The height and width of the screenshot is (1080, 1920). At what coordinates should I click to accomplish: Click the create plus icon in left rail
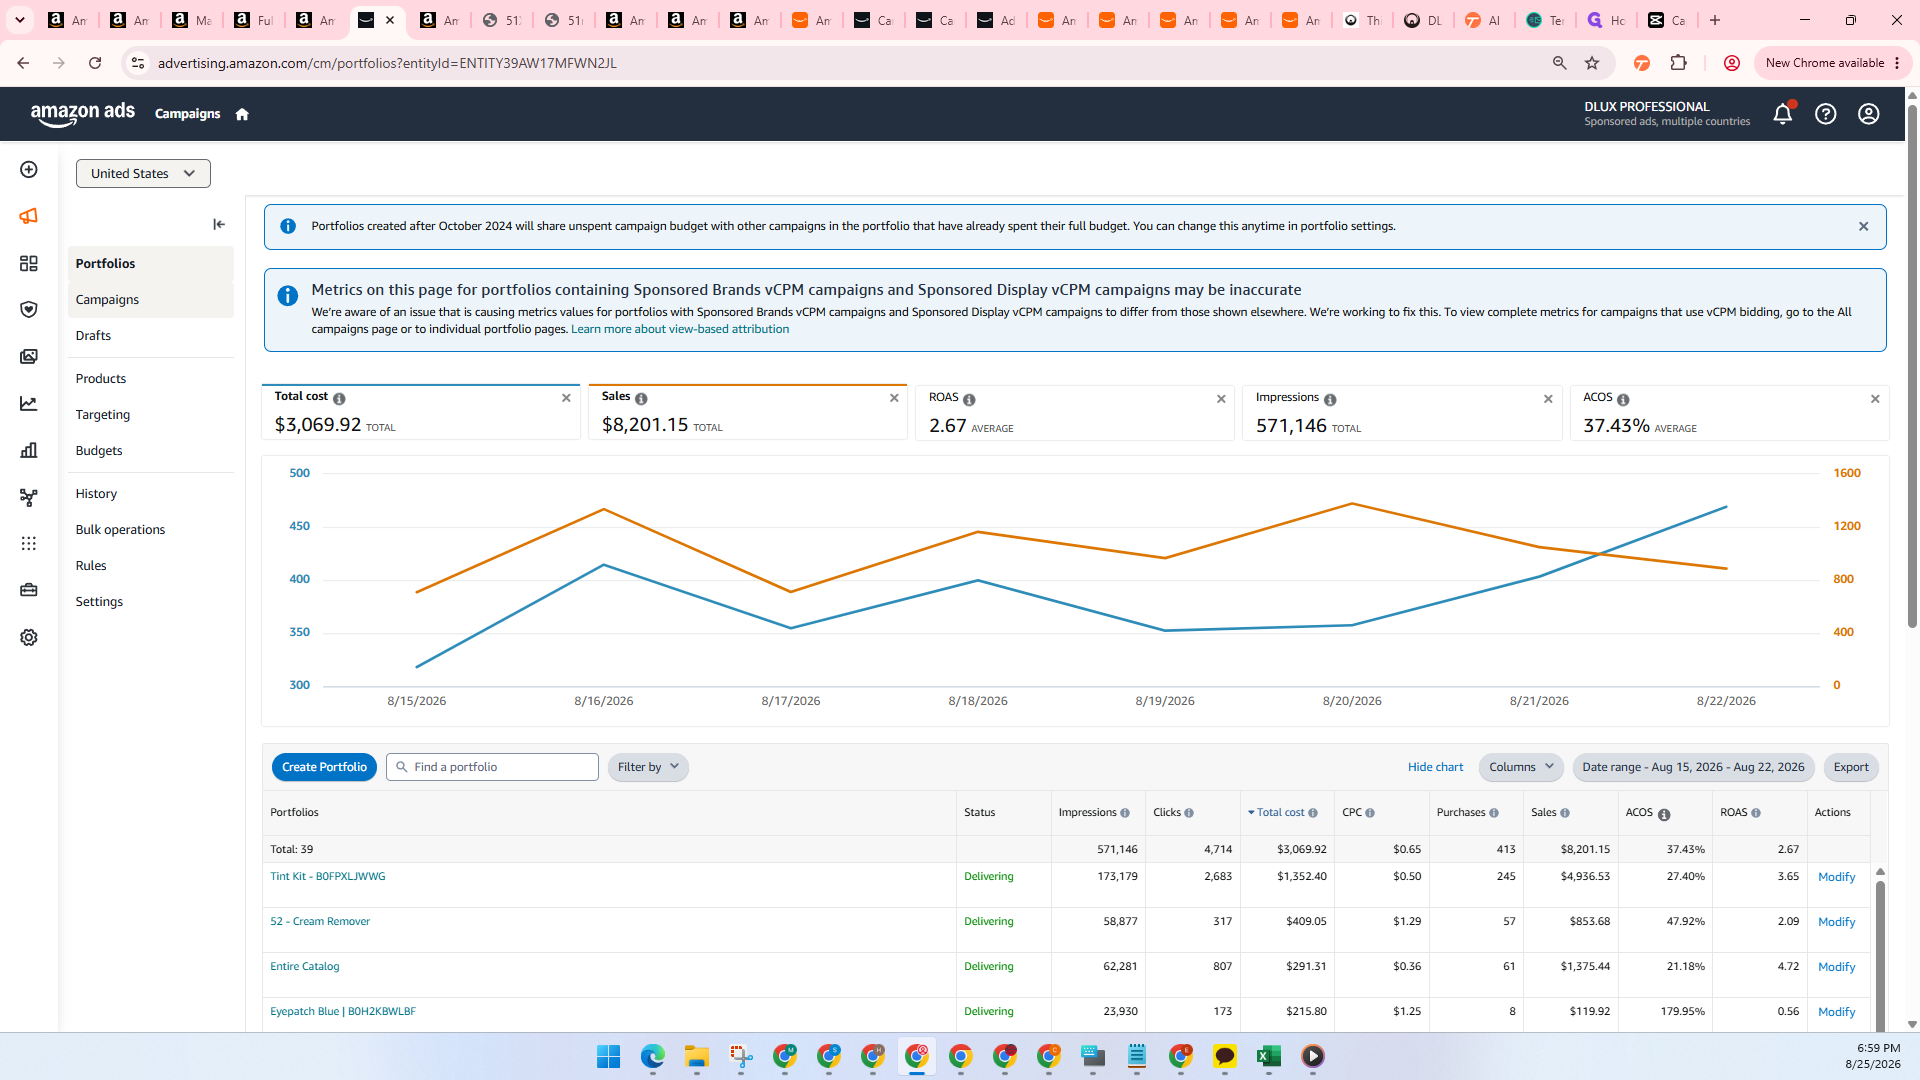click(x=29, y=170)
